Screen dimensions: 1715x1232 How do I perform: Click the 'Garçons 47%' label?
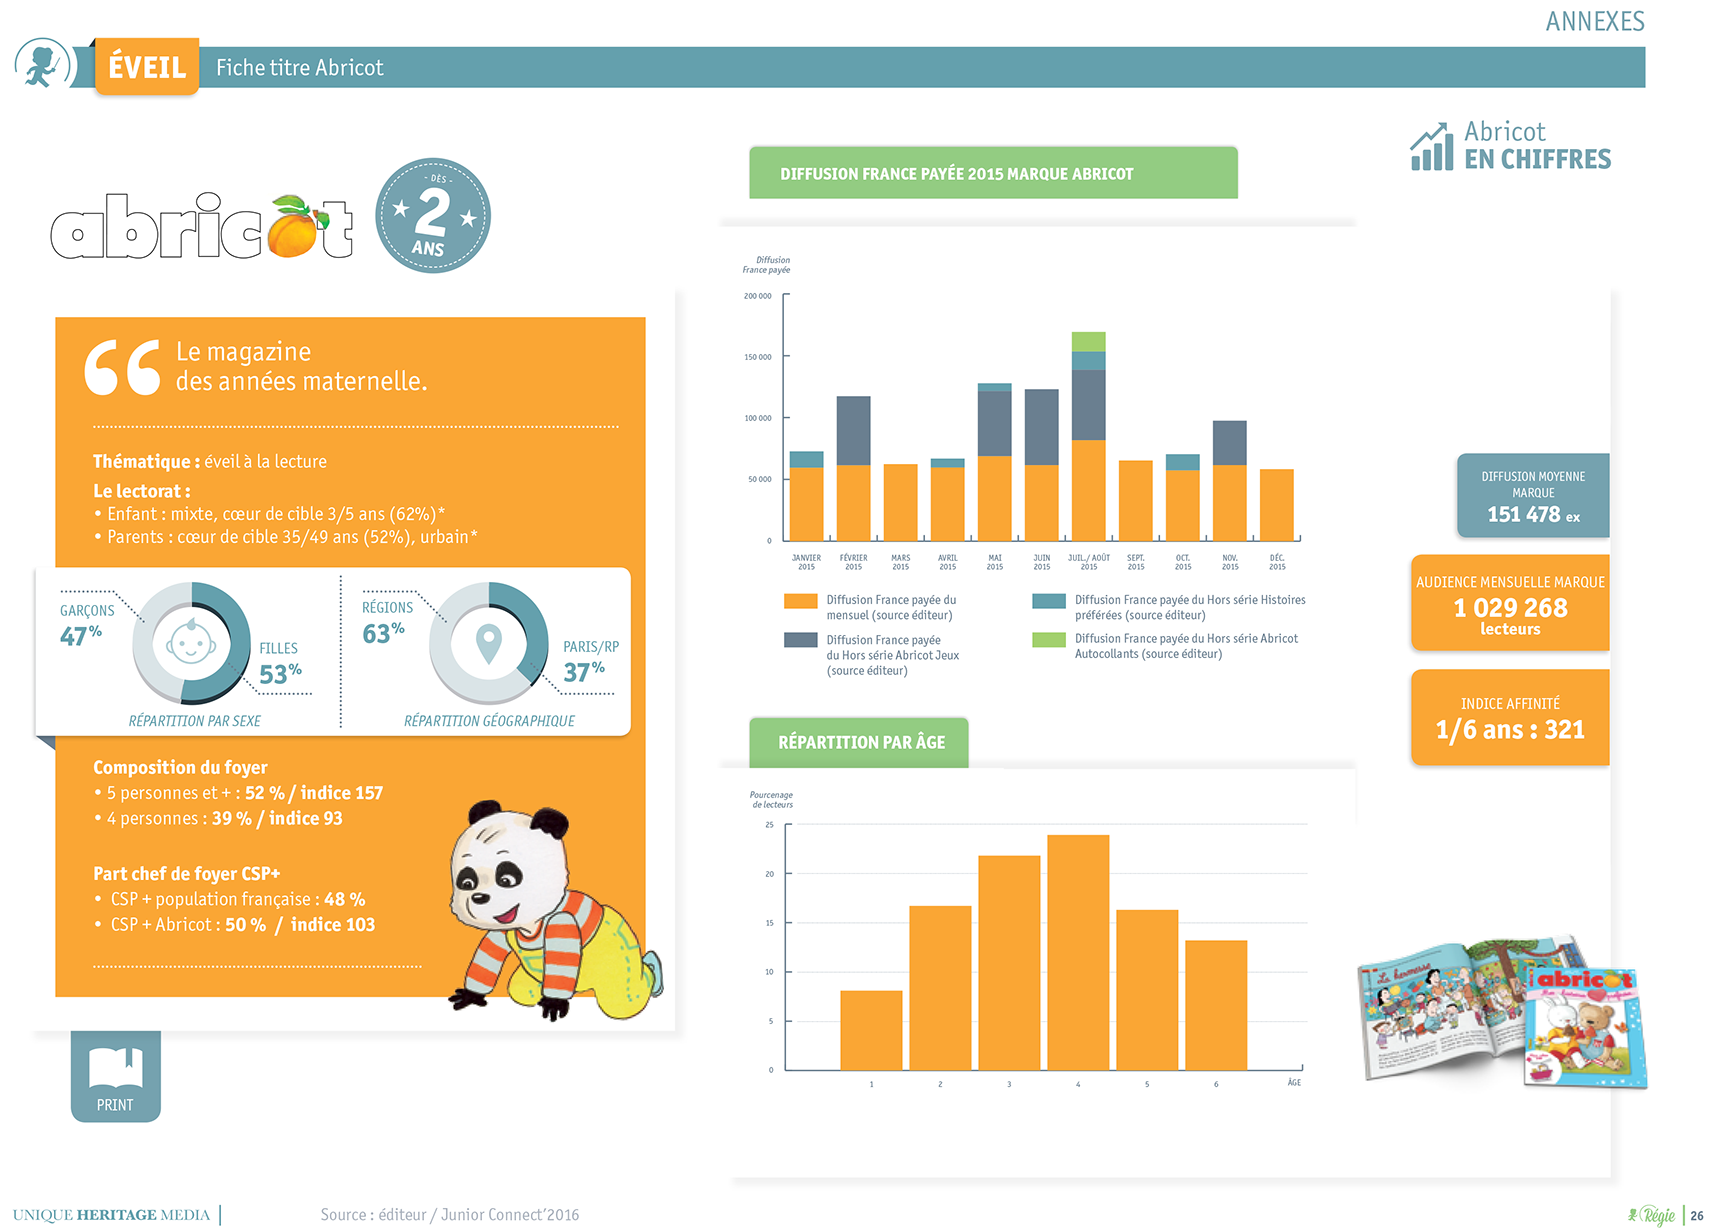(x=86, y=625)
